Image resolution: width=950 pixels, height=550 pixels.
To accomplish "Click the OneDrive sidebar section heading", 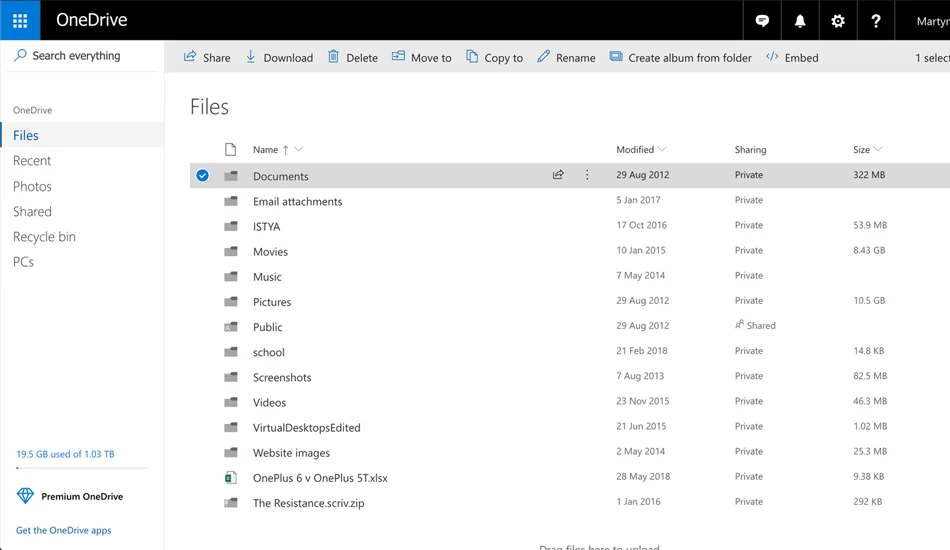I will [x=33, y=110].
